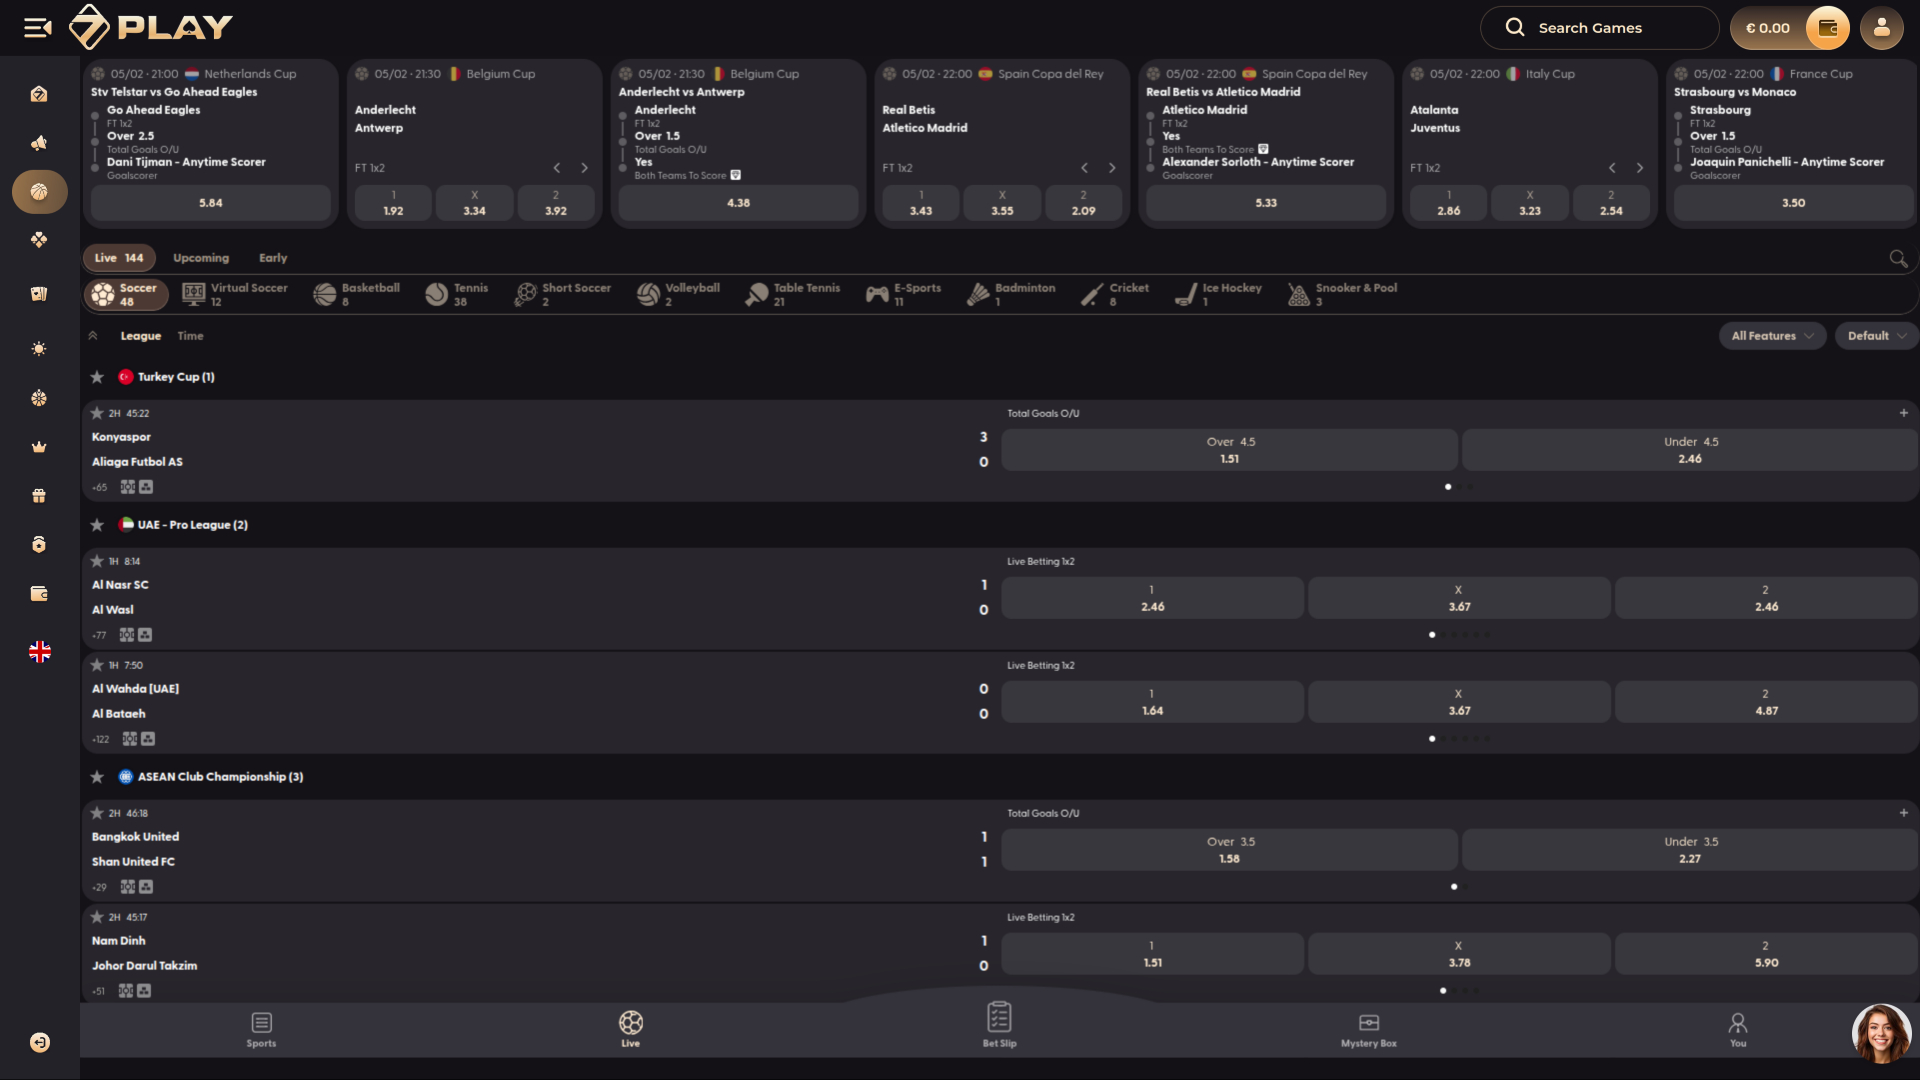
Task: Open the Default sorting dropdown
Action: [x=1875, y=336]
